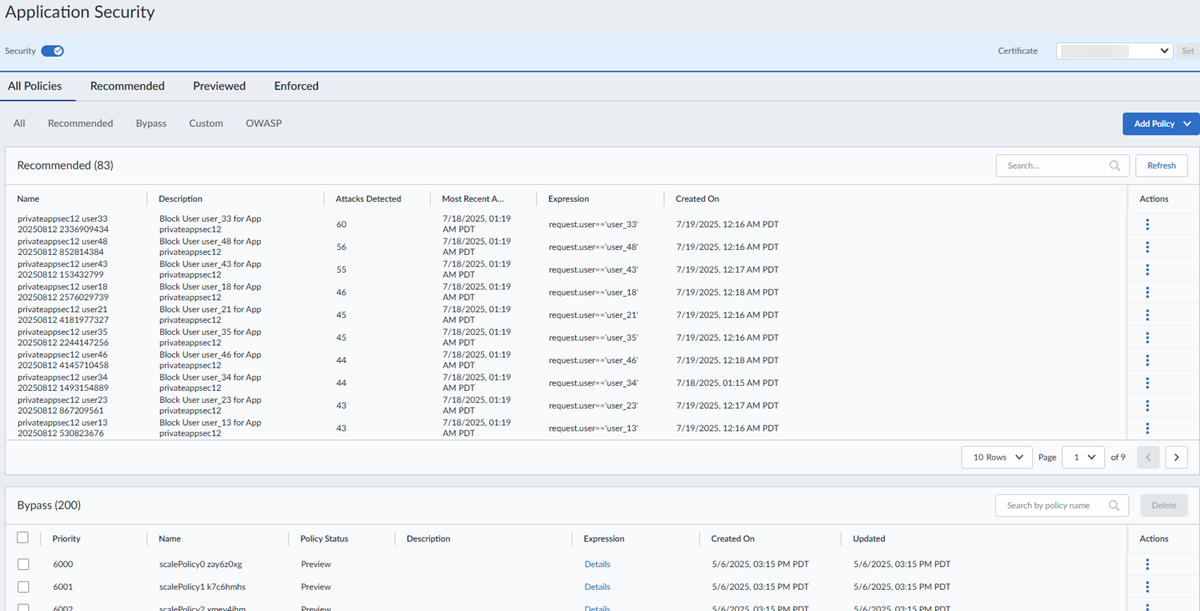This screenshot has width=1200, height=611.
Task: Toggle the Security switch off
Action: pos(52,51)
